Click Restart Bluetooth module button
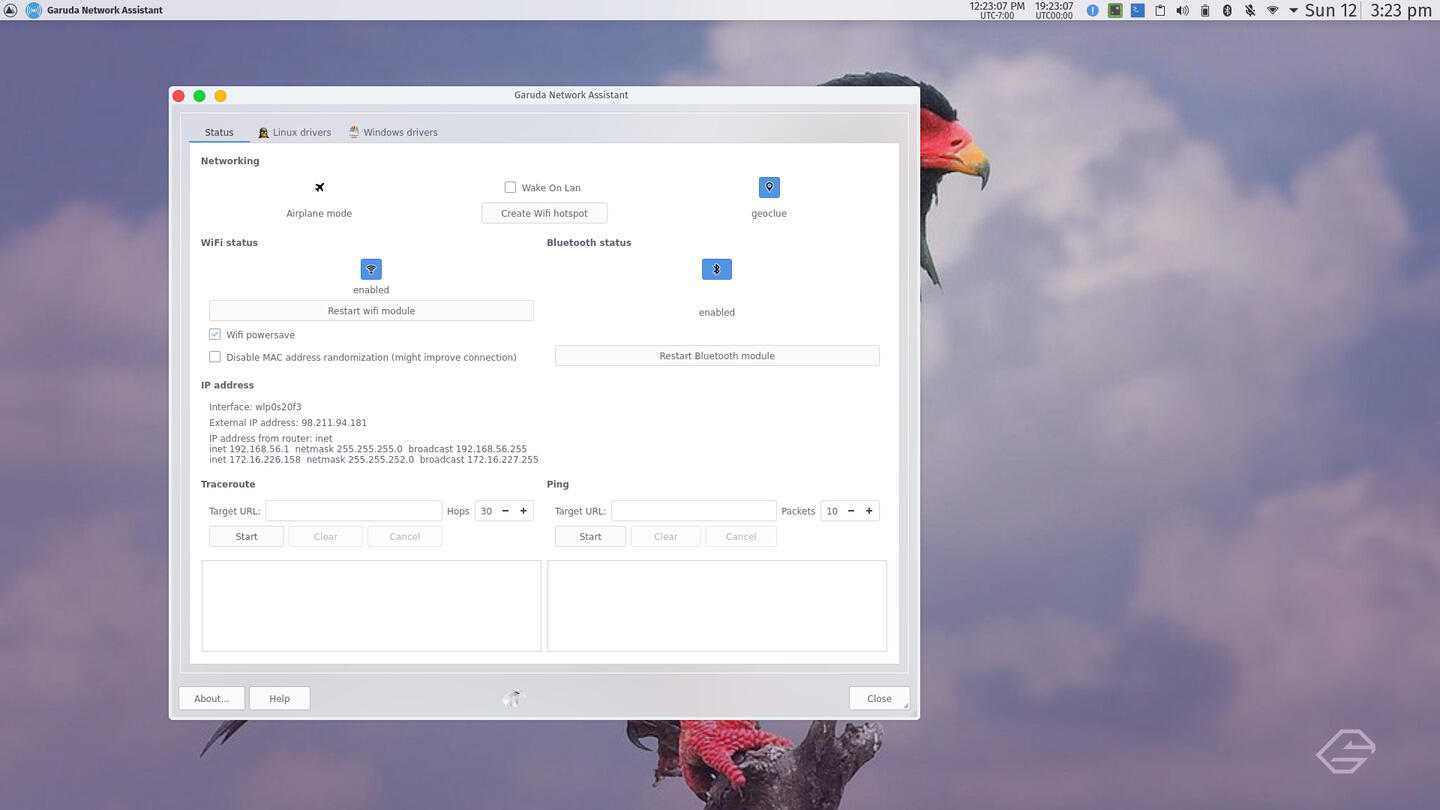This screenshot has height=810, width=1440. click(x=717, y=356)
